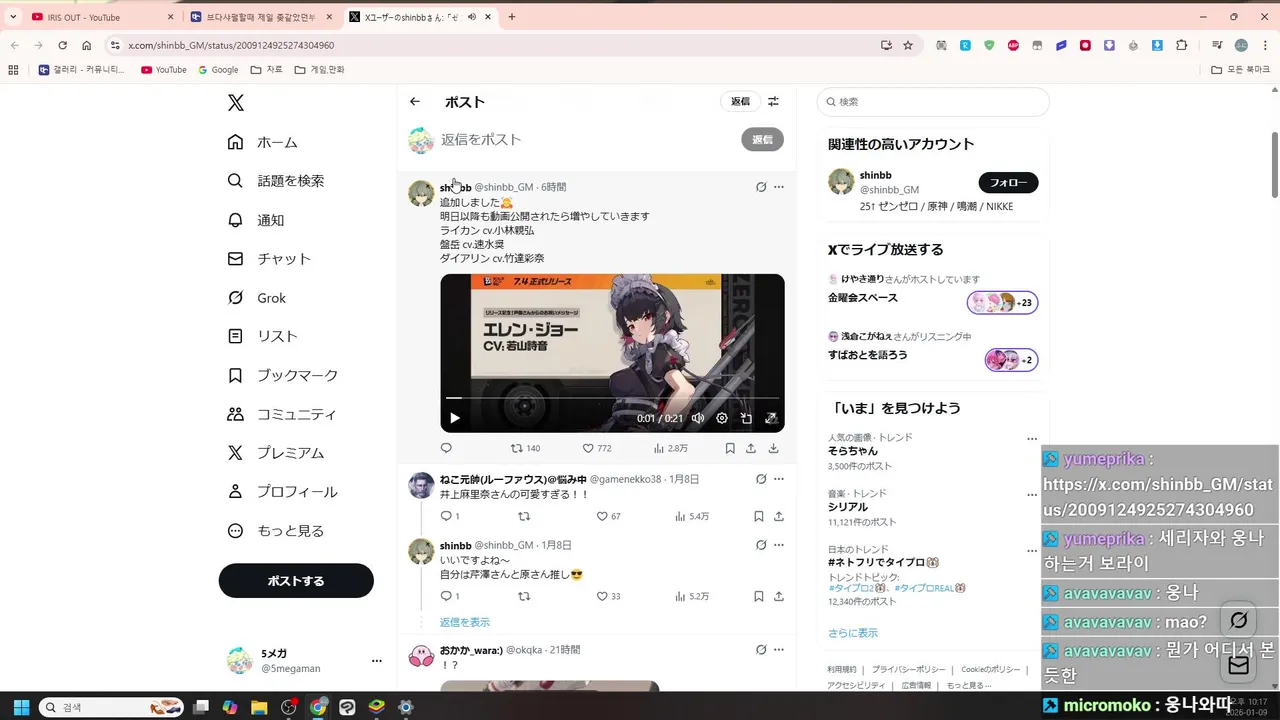Open video settings gear
The image size is (1280, 720).
pyautogui.click(x=722, y=418)
